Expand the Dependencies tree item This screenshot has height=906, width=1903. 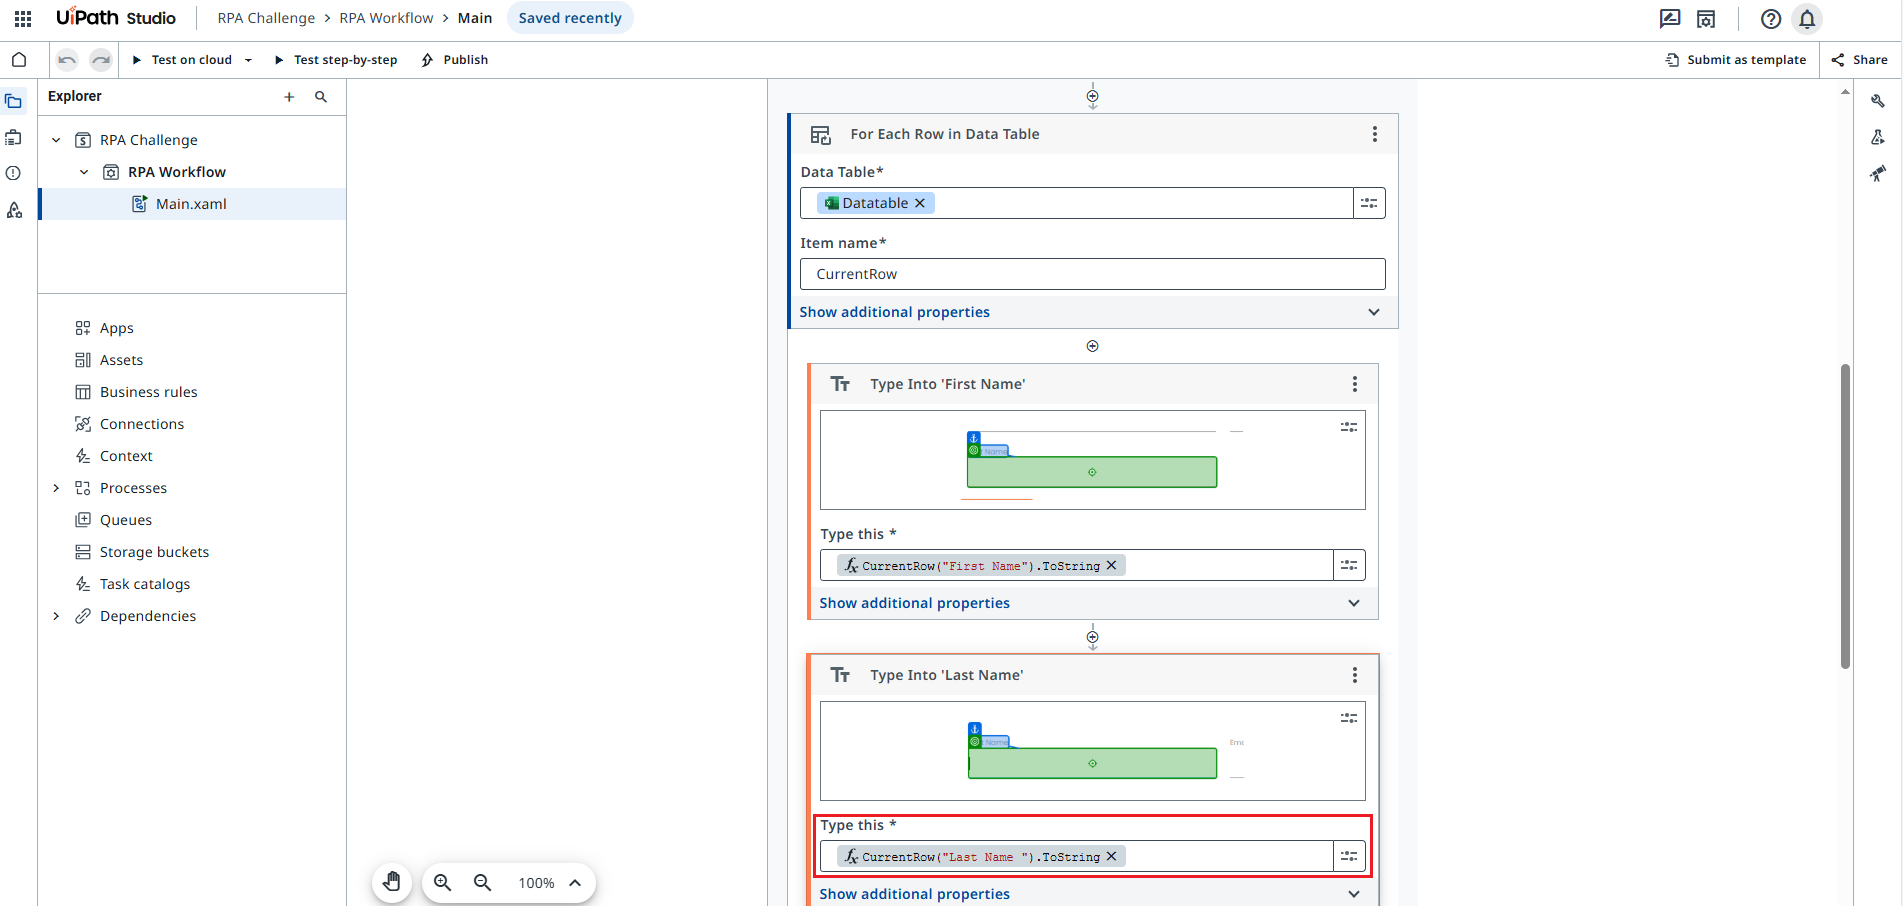56,615
